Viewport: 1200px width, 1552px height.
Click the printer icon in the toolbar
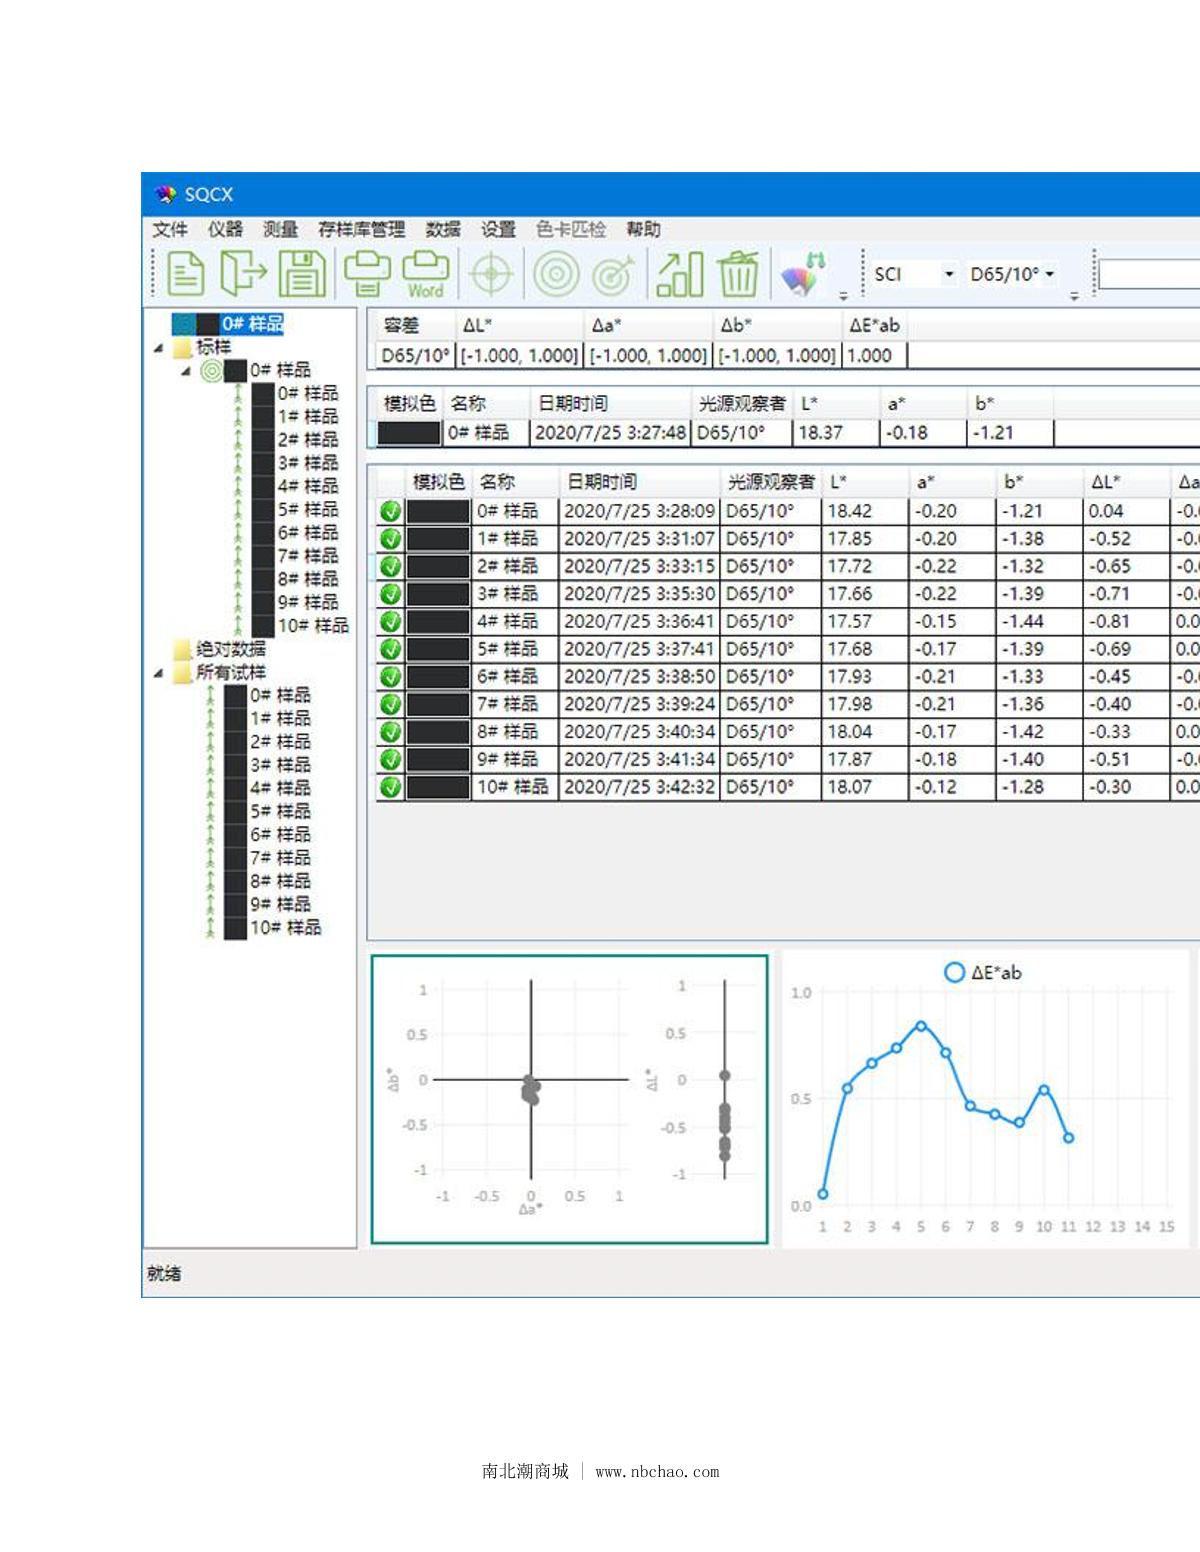click(367, 274)
